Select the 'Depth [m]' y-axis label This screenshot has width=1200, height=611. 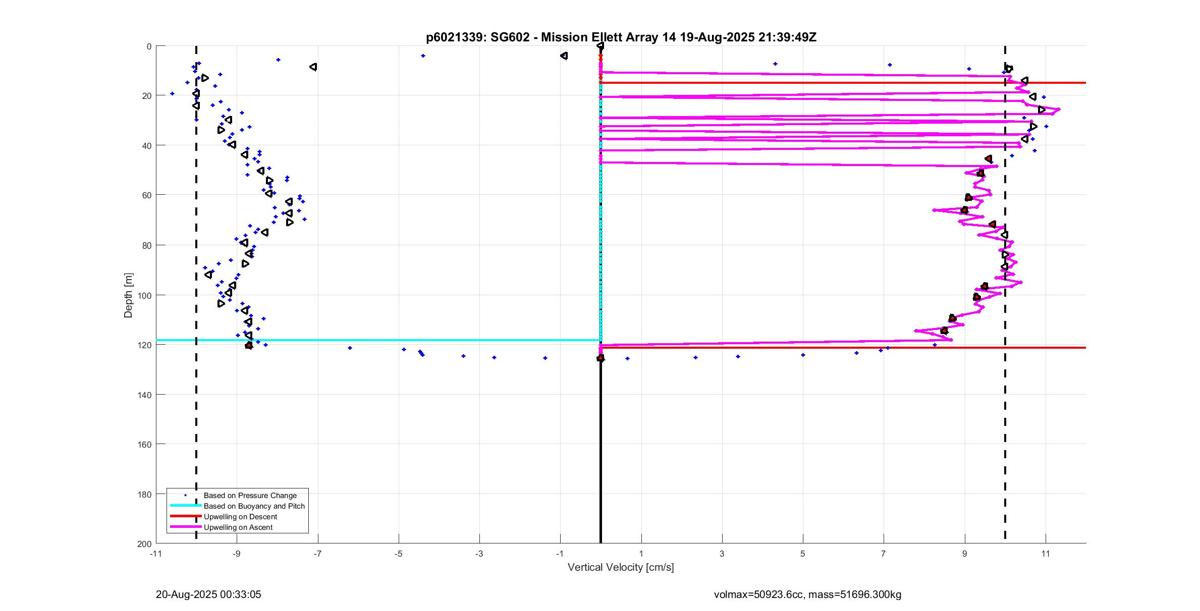coord(128,295)
